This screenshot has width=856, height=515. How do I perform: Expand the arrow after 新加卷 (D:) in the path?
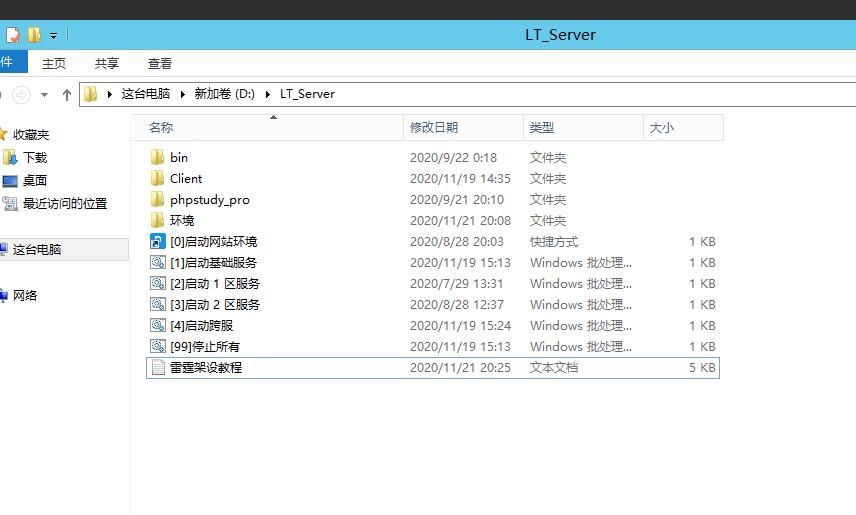coord(268,94)
